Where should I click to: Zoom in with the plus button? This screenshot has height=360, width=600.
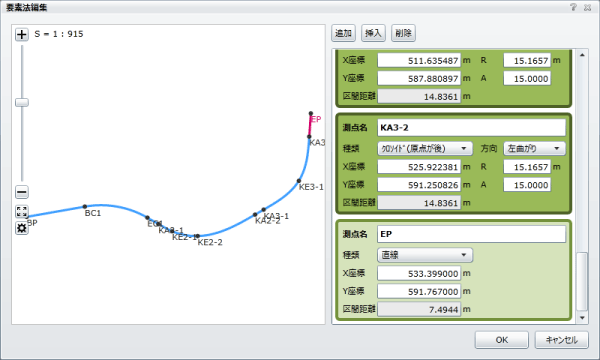point(22,34)
